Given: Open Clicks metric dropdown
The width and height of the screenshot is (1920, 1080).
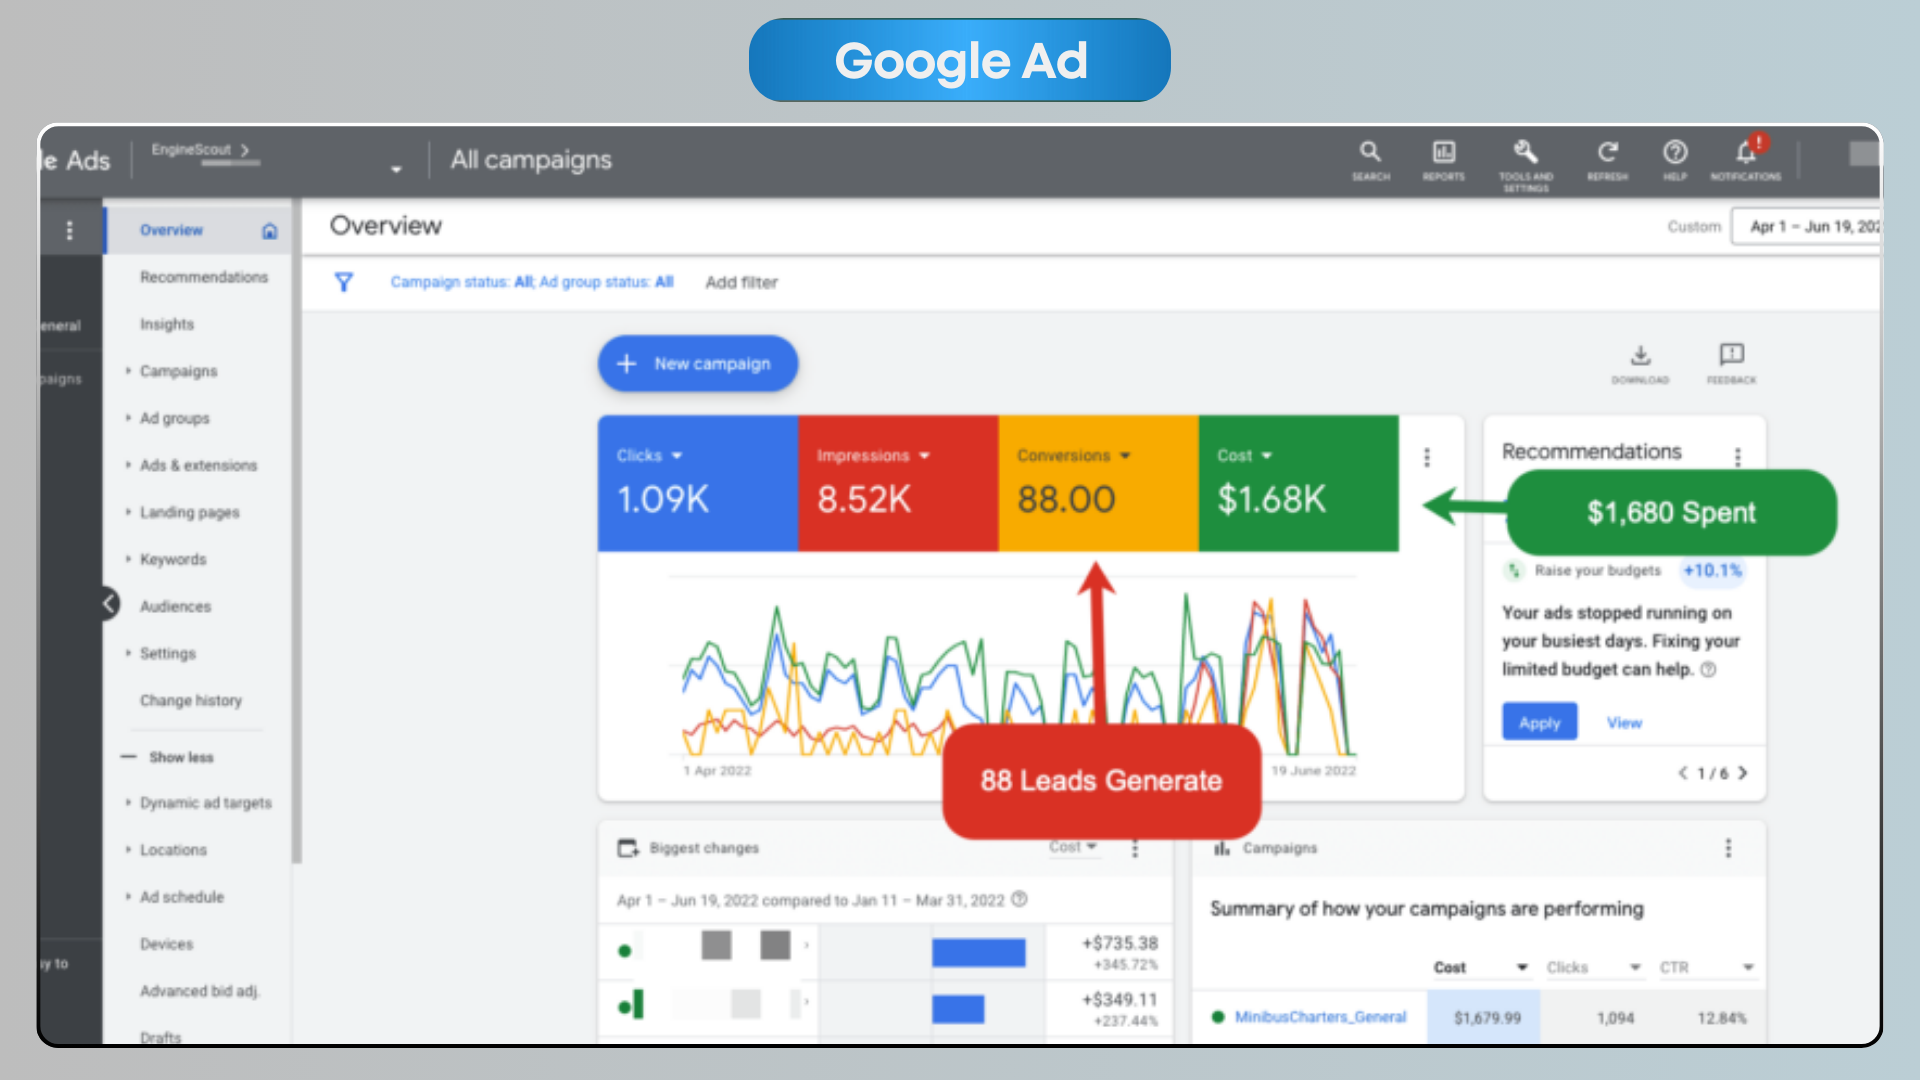Looking at the screenshot, I should click(649, 456).
